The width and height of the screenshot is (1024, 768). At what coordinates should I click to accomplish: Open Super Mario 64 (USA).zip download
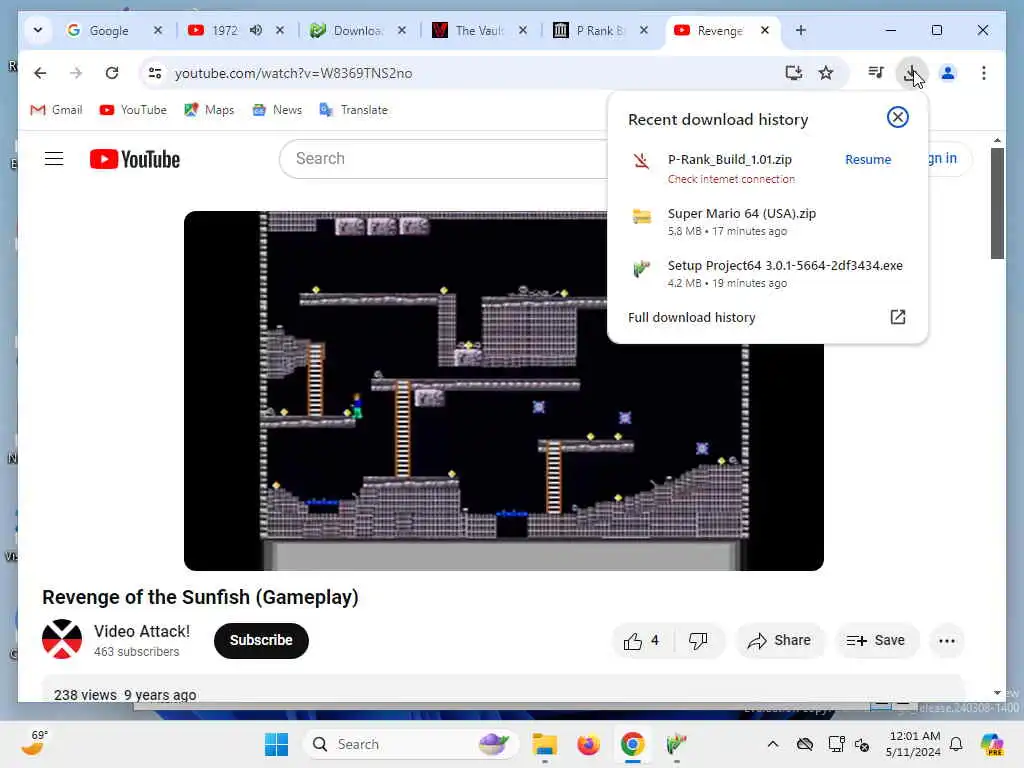[x=767, y=221]
